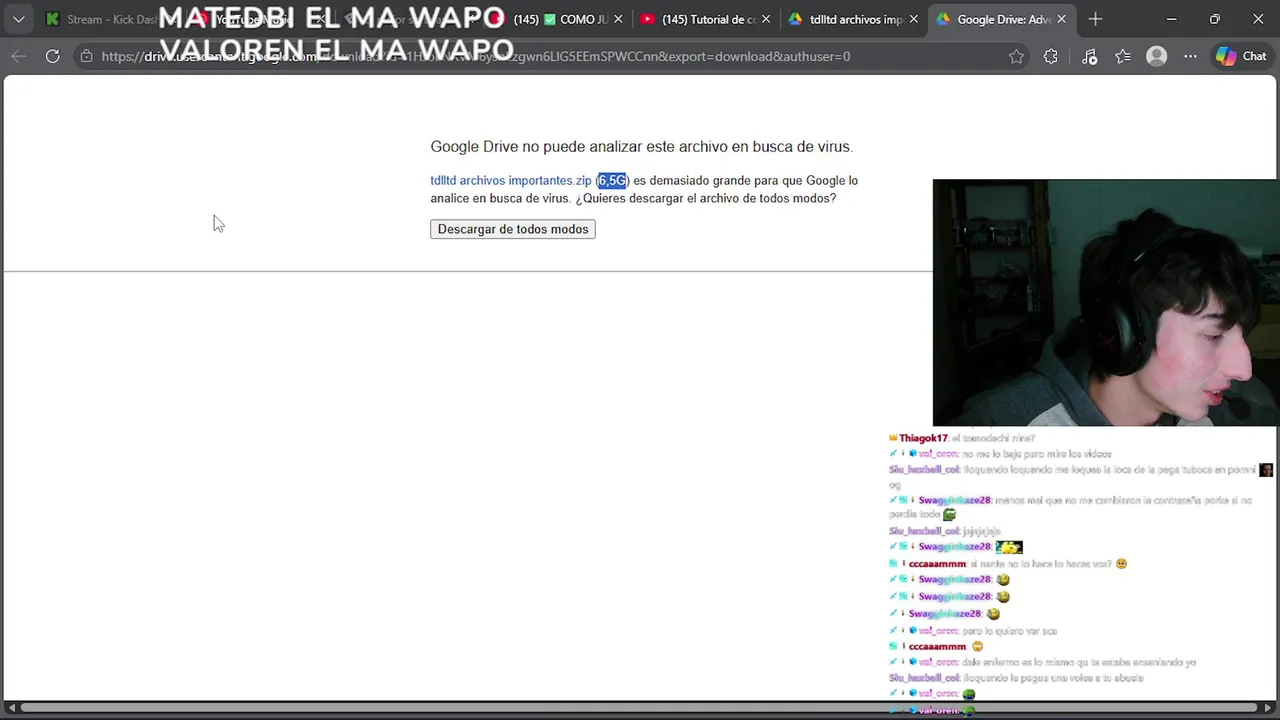
Task: Open the browser profile menu
Action: pyautogui.click(x=1157, y=56)
